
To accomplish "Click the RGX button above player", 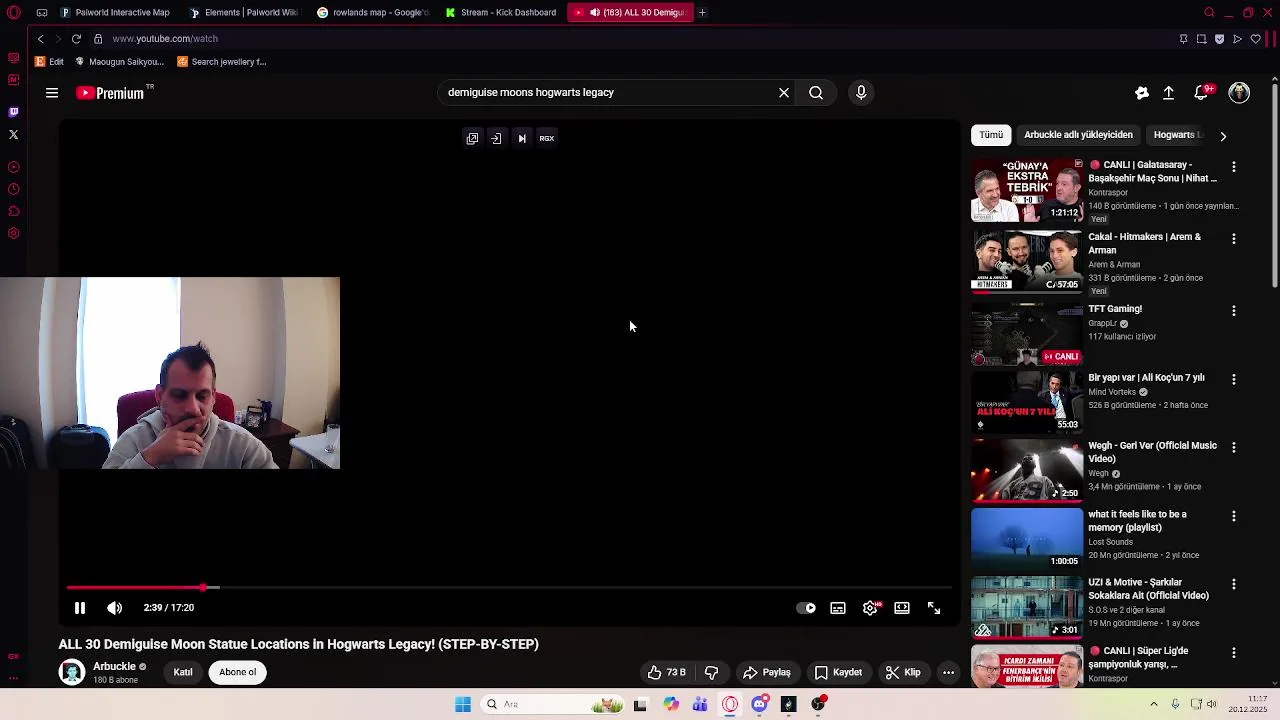I will coord(547,139).
